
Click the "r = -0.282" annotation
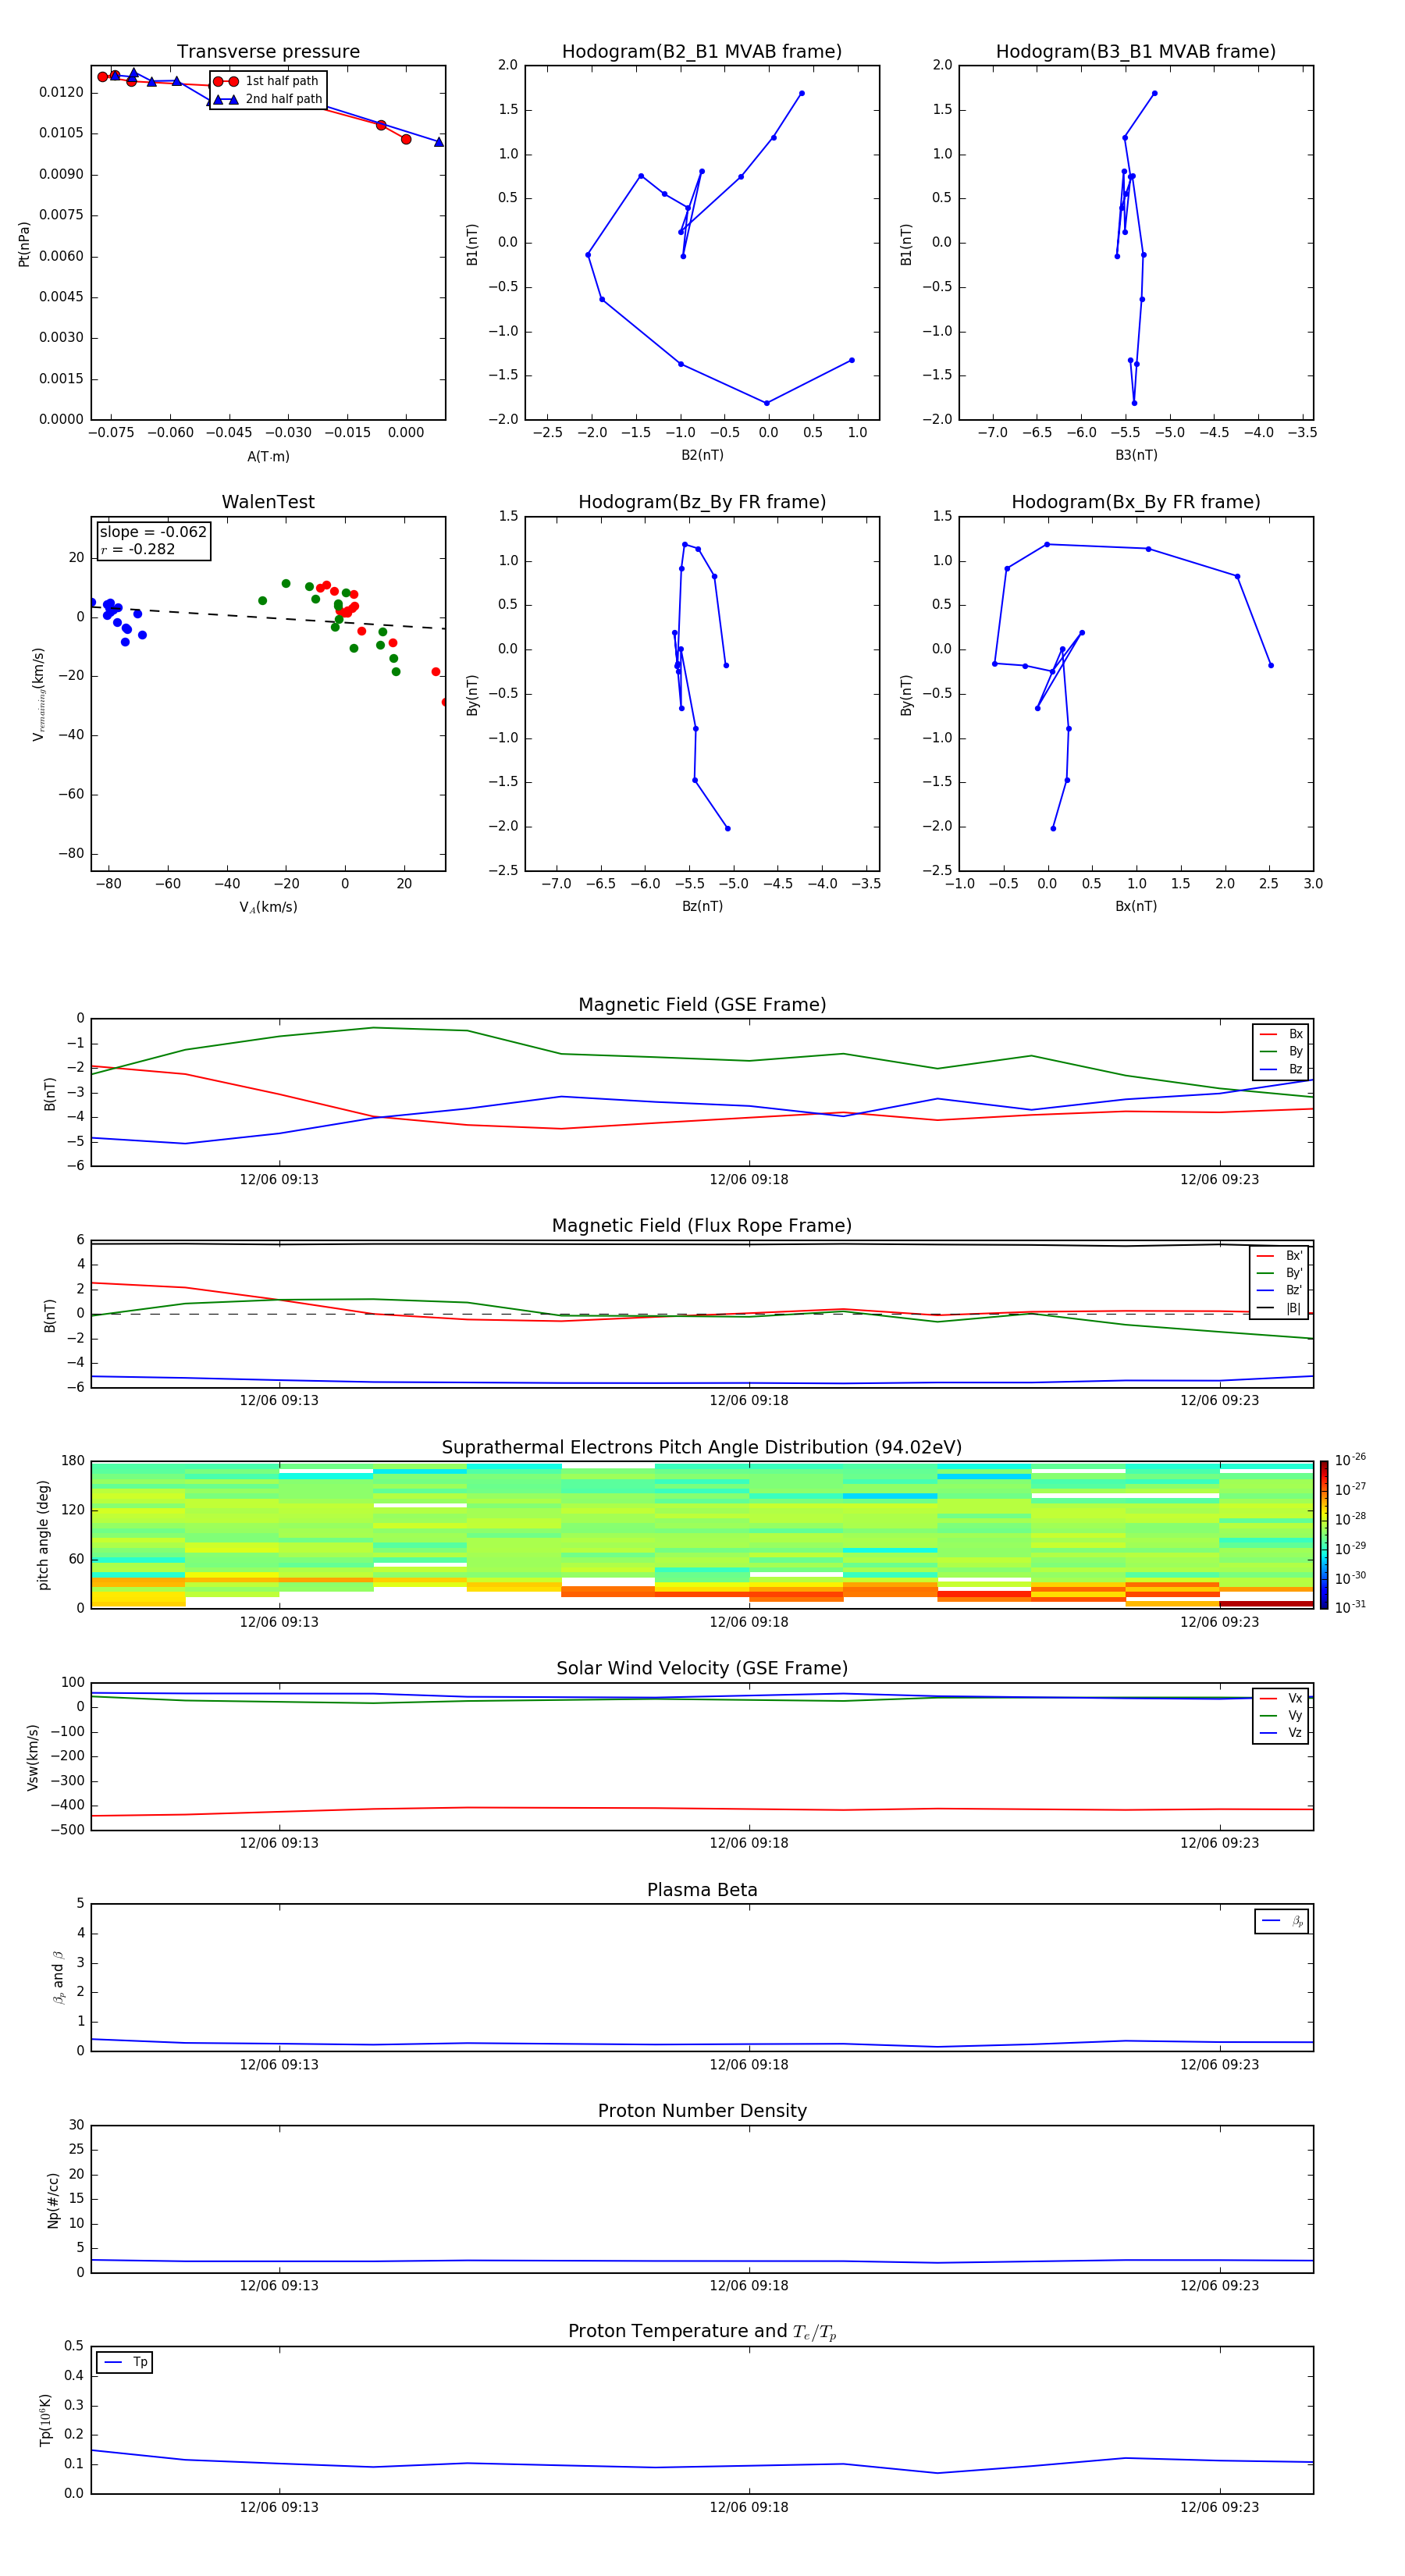pos(137,549)
